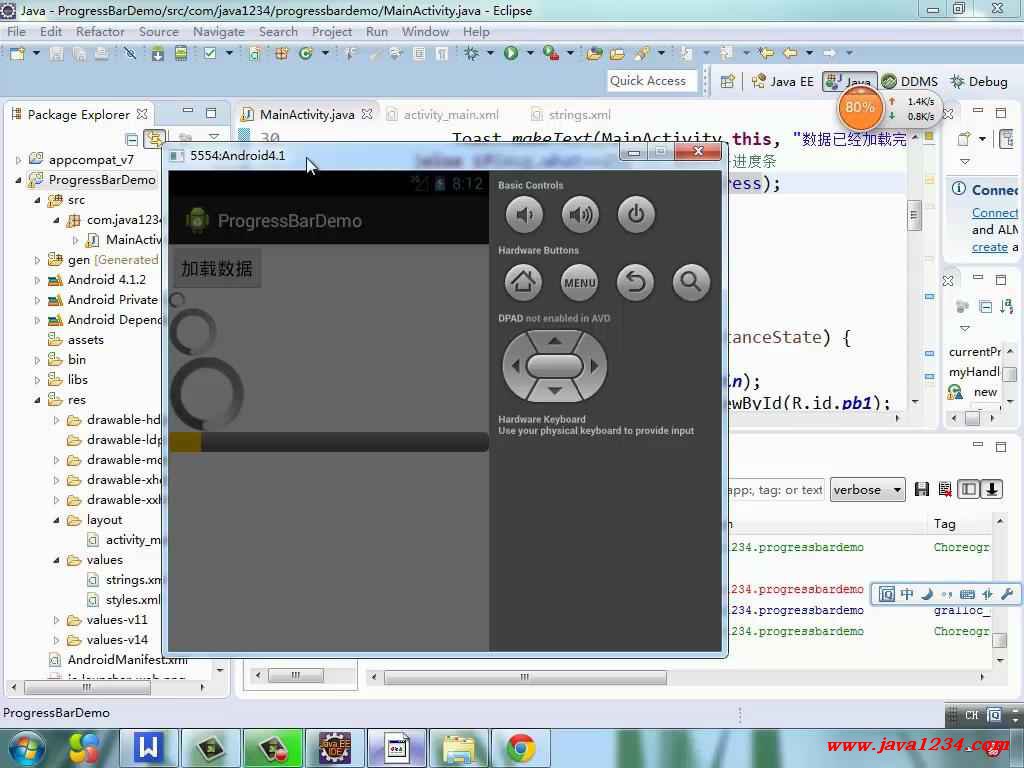Click the Run green play toolbar icon

point(511,53)
